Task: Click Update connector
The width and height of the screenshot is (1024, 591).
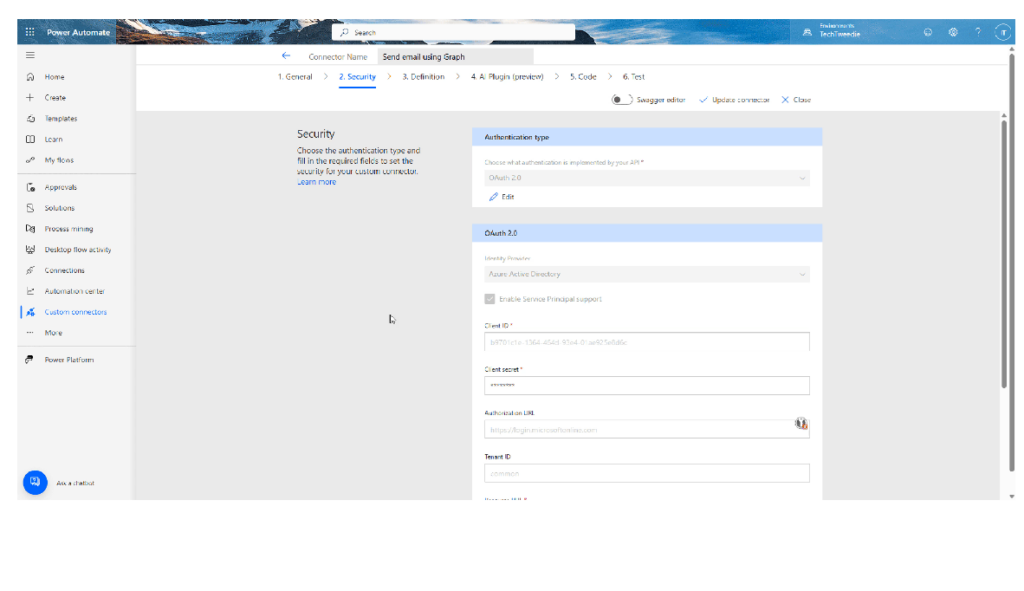Action: click(x=734, y=100)
